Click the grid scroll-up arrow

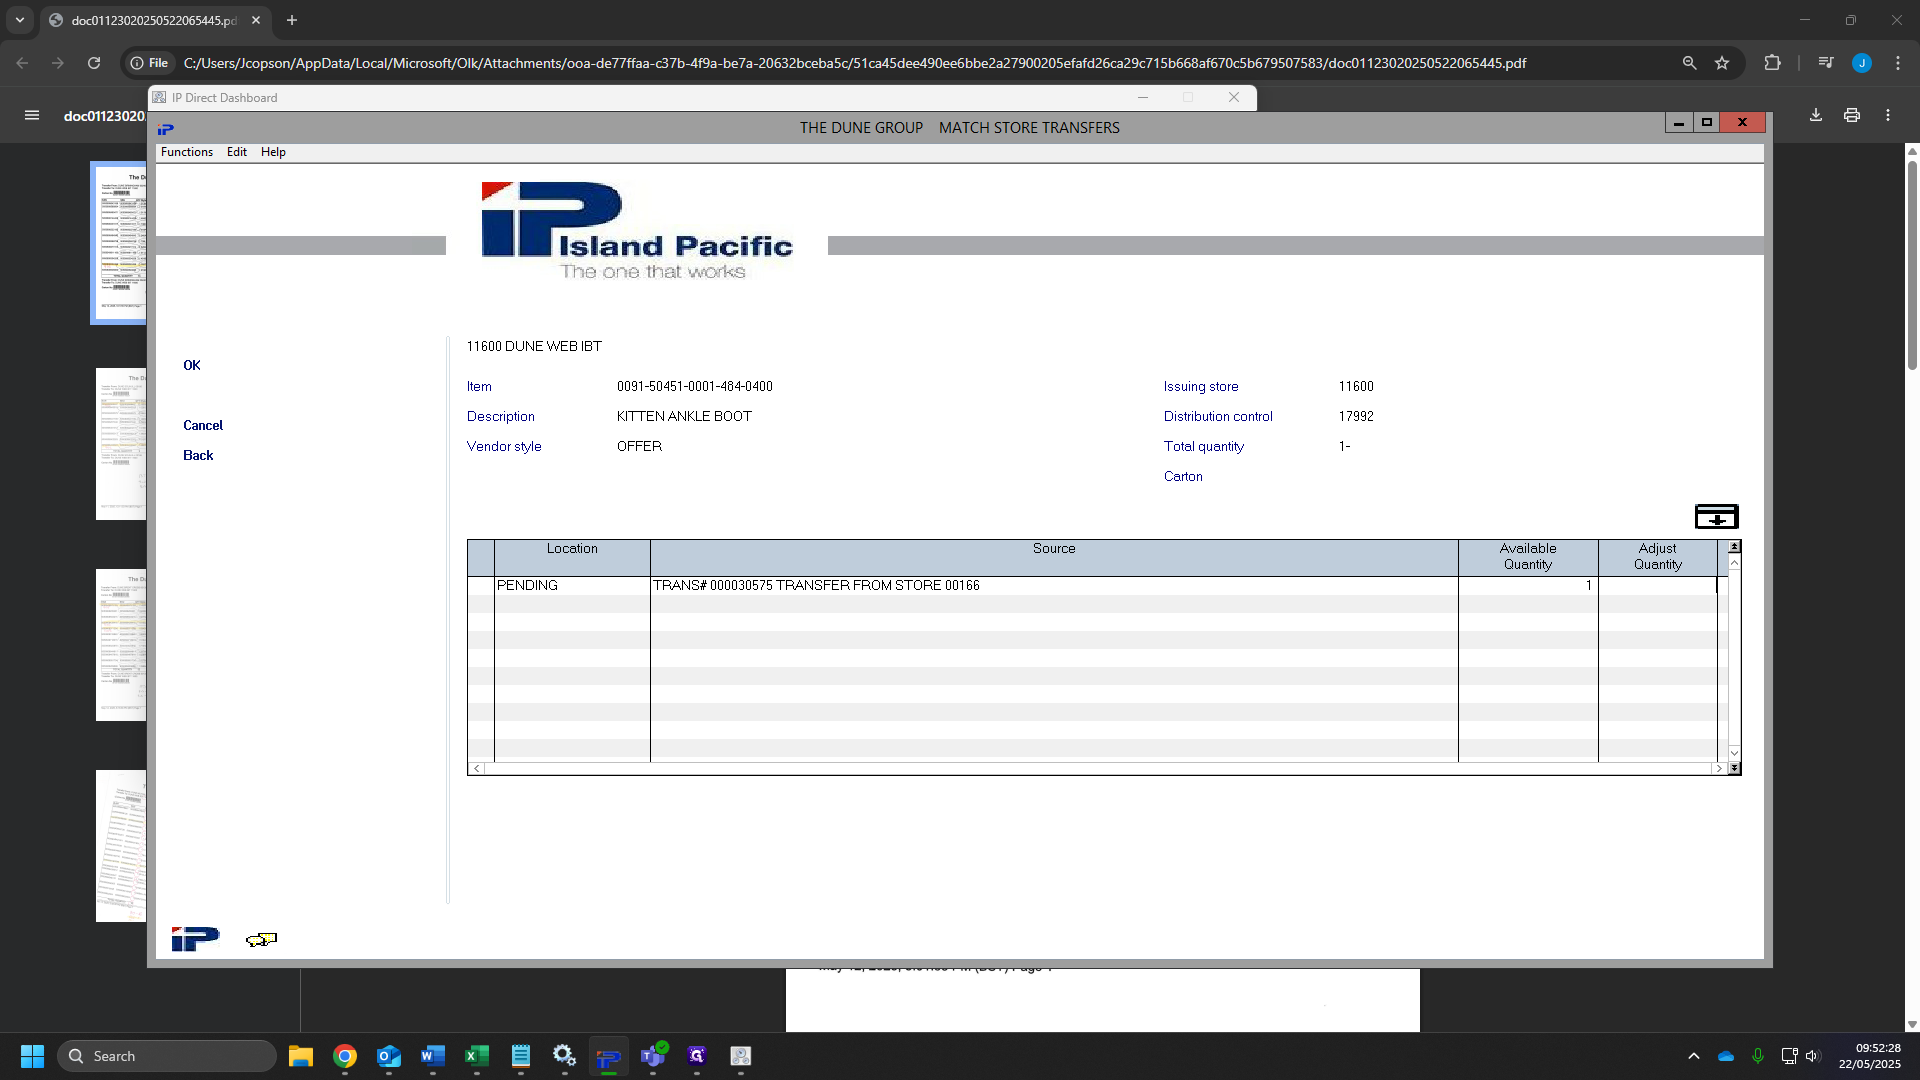click(x=1734, y=563)
